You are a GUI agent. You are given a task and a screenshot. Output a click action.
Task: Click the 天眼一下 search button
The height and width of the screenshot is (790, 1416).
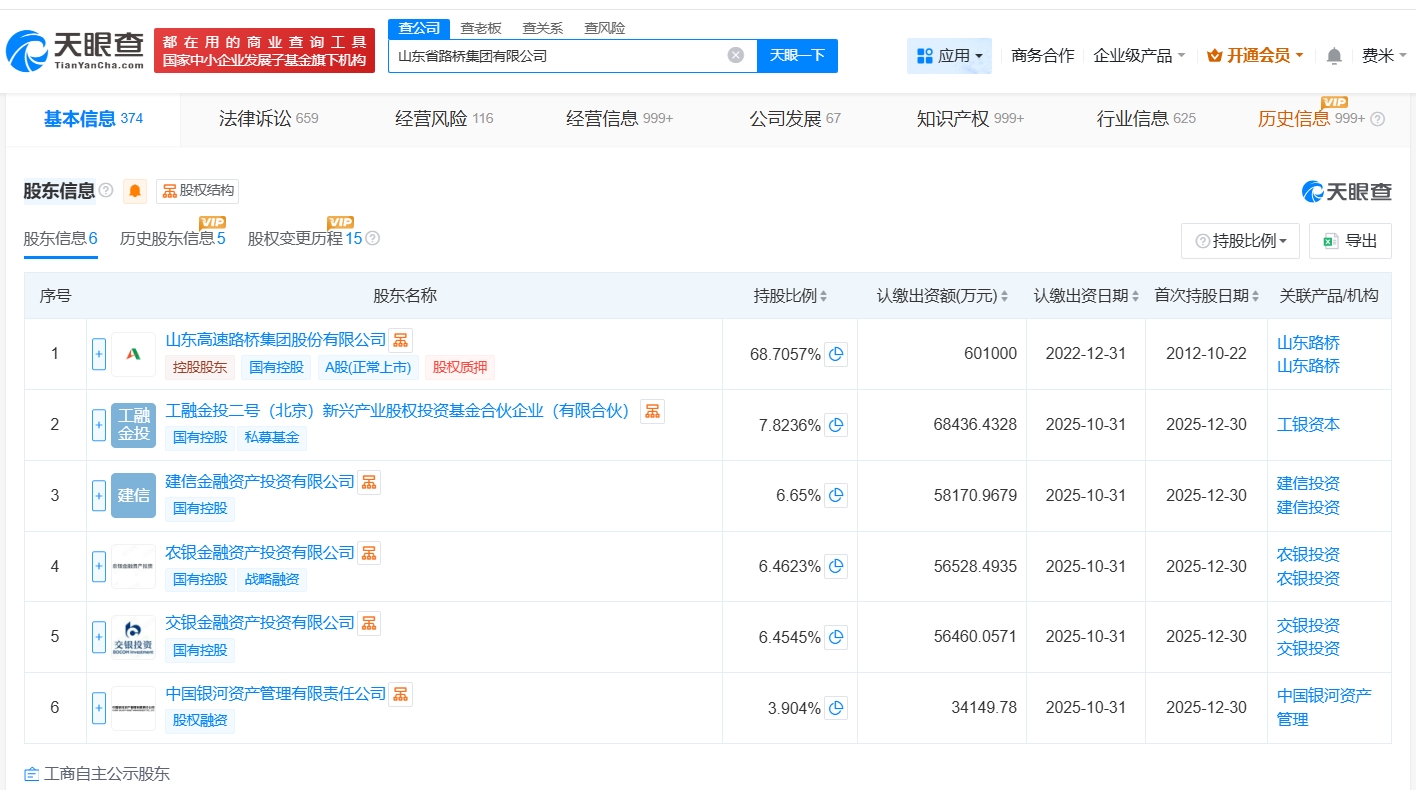click(x=797, y=56)
